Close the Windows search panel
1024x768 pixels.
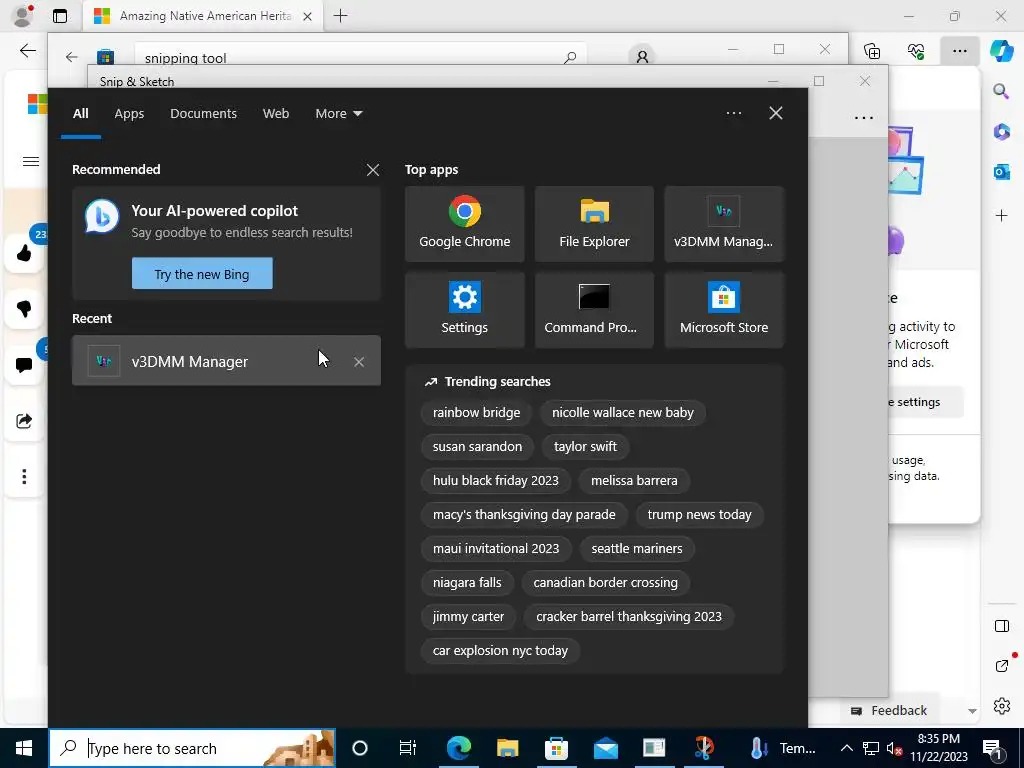[776, 113]
